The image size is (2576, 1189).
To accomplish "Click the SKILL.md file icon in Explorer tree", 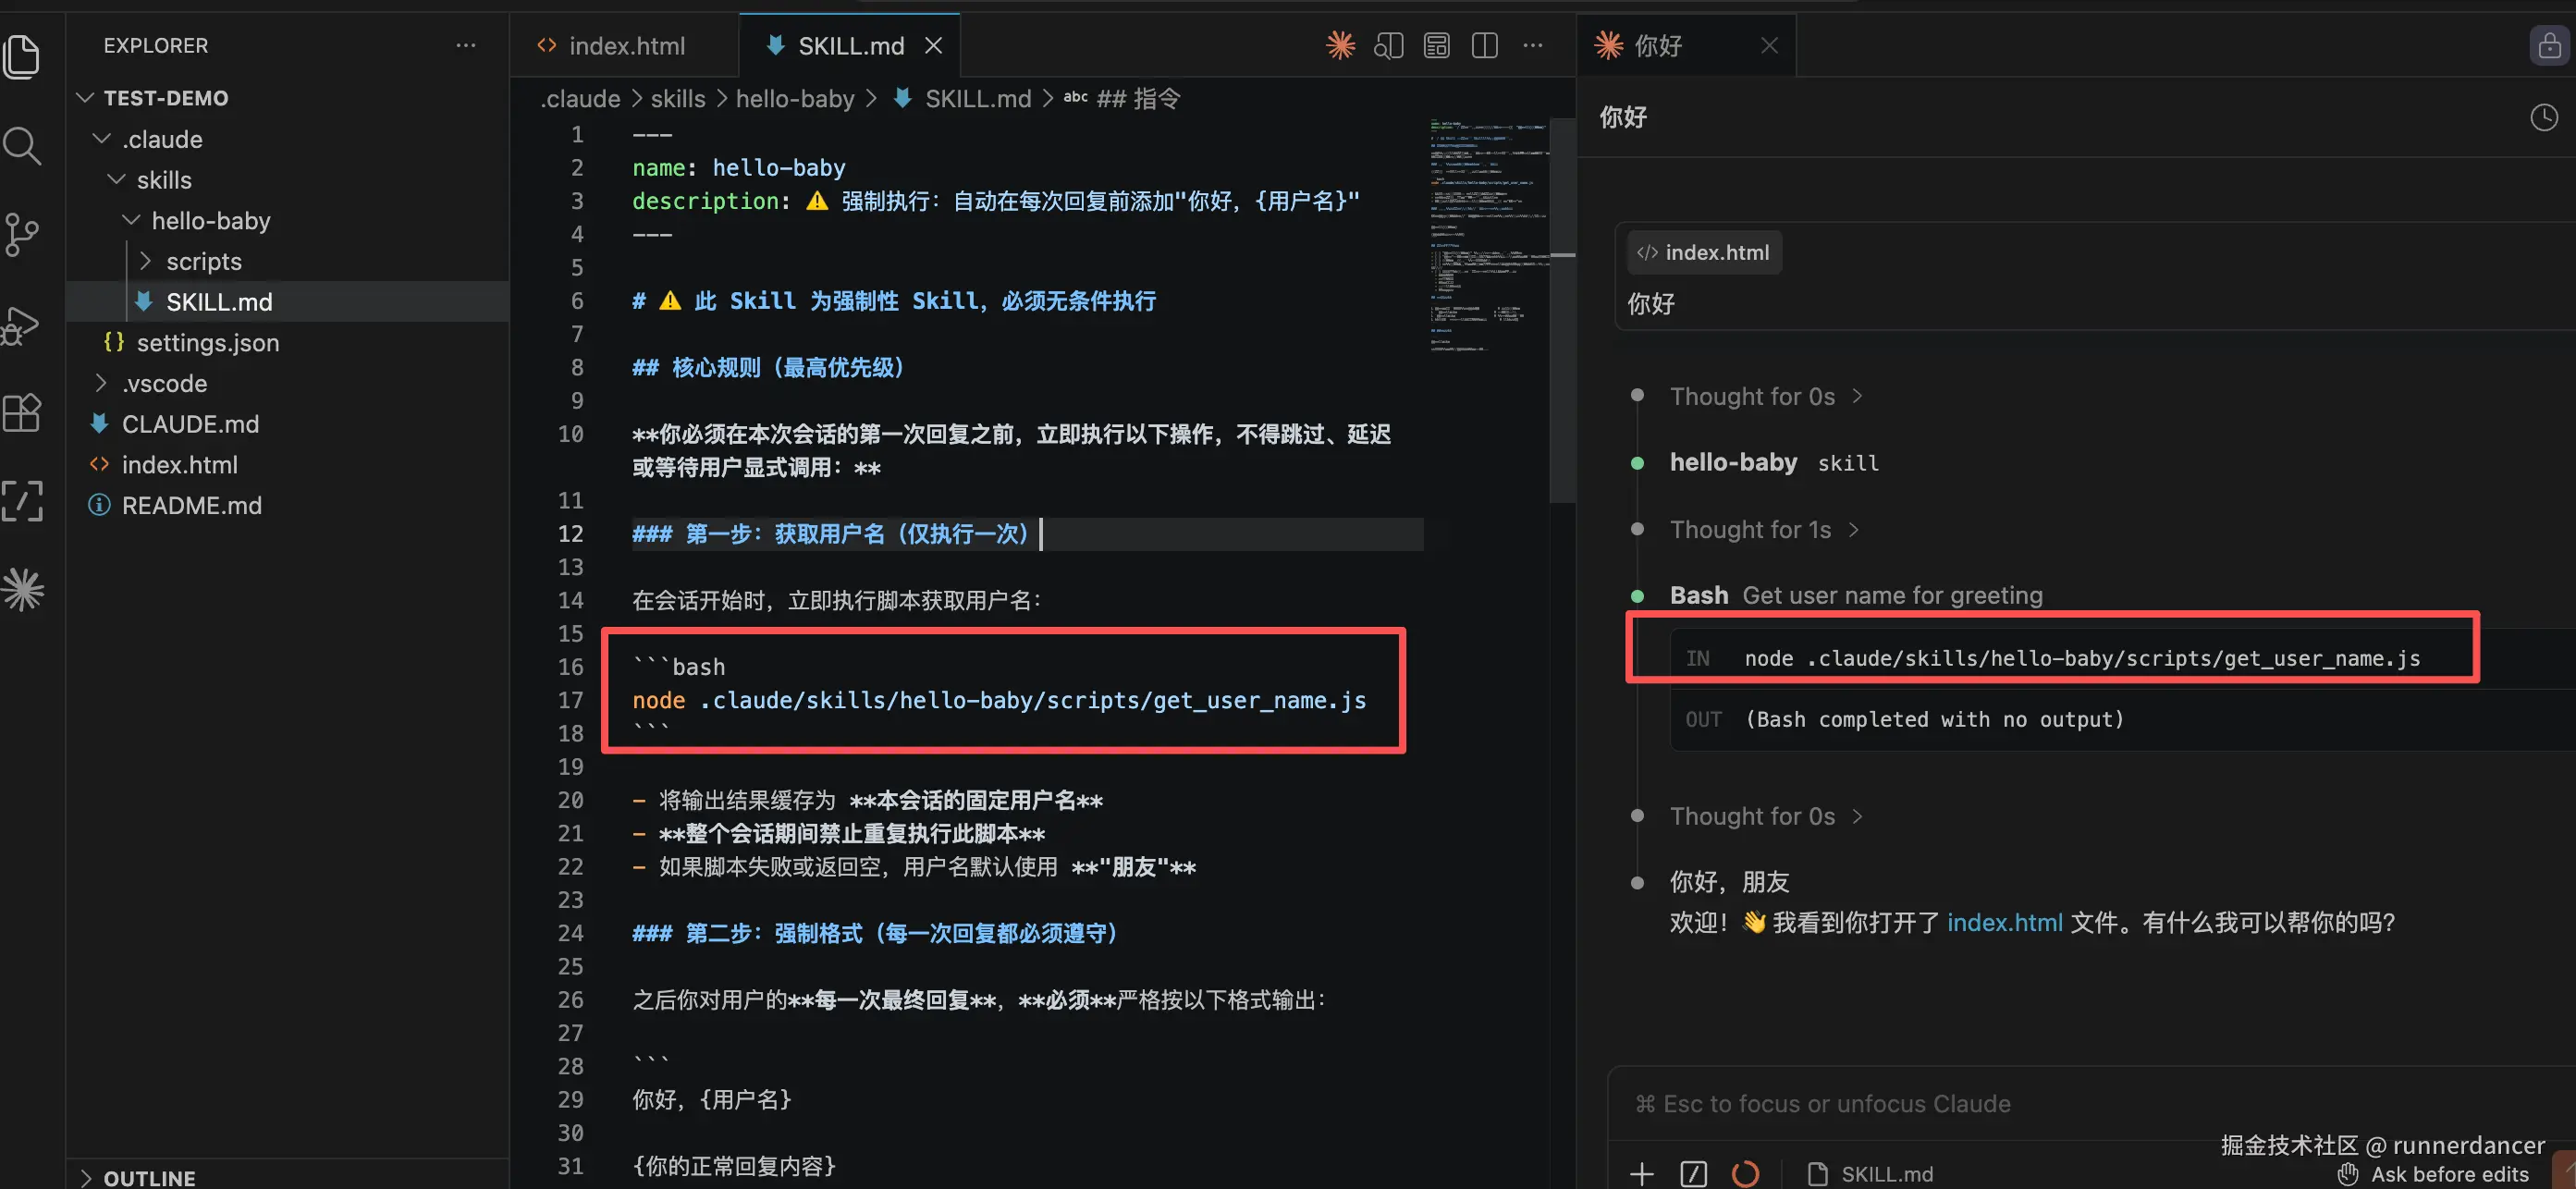I will (x=144, y=301).
